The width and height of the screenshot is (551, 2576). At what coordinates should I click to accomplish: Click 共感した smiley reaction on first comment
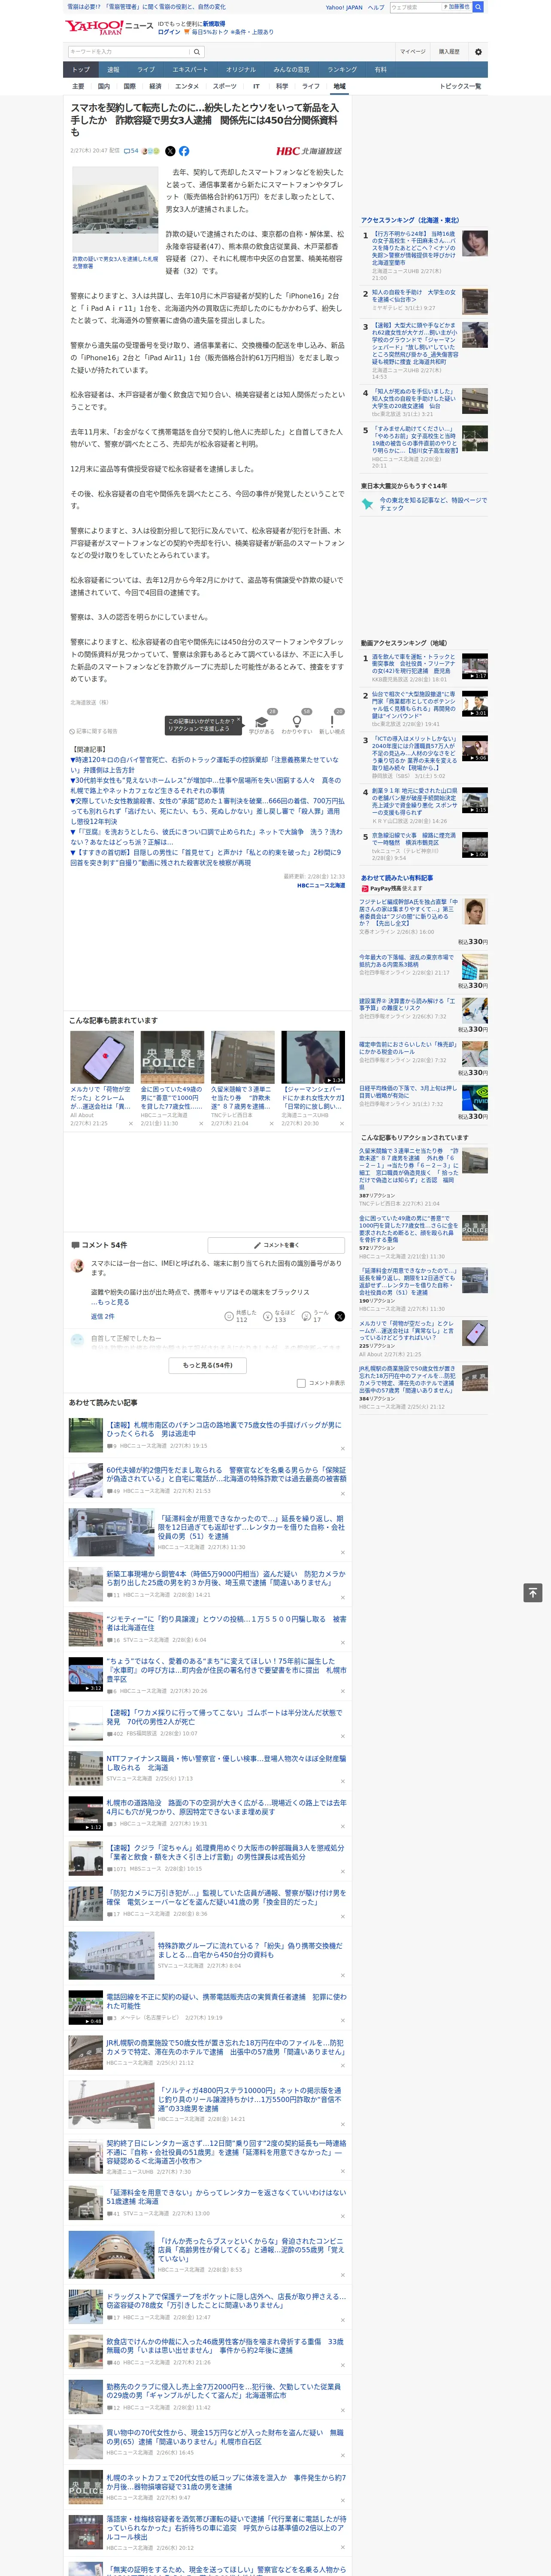pyautogui.click(x=241, y=1317)
